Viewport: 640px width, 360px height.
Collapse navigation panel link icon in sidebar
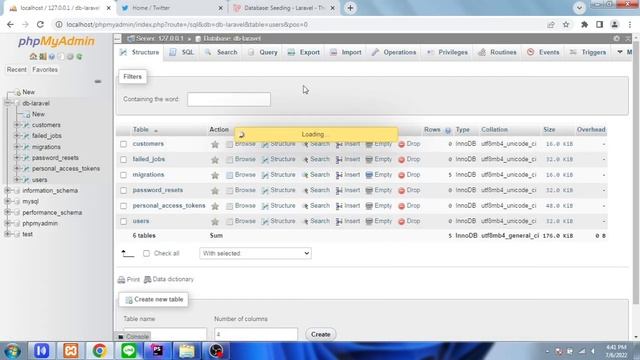tap(98, 82)
